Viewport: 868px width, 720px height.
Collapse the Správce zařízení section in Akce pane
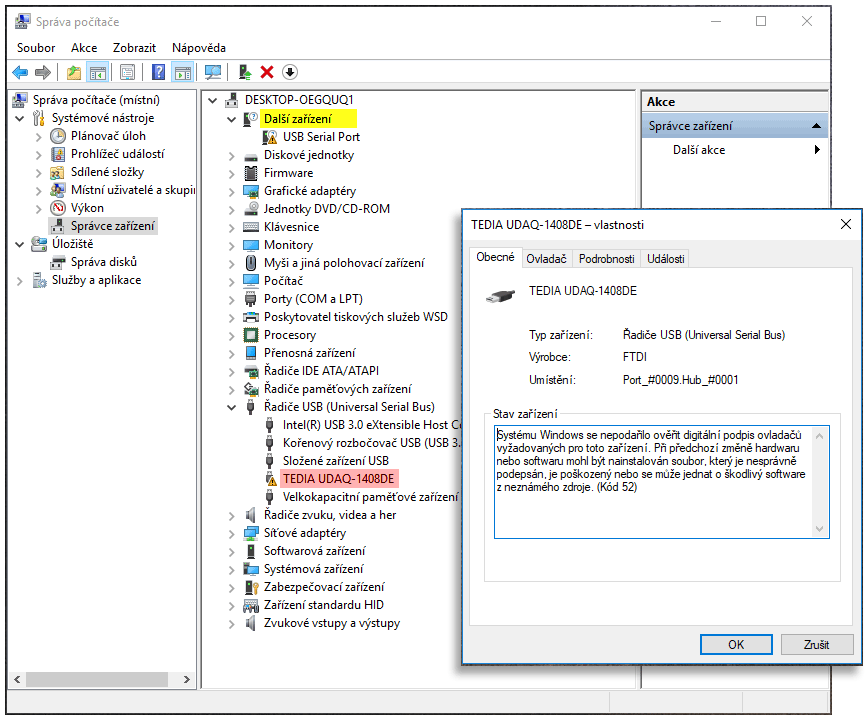point(816,126)
